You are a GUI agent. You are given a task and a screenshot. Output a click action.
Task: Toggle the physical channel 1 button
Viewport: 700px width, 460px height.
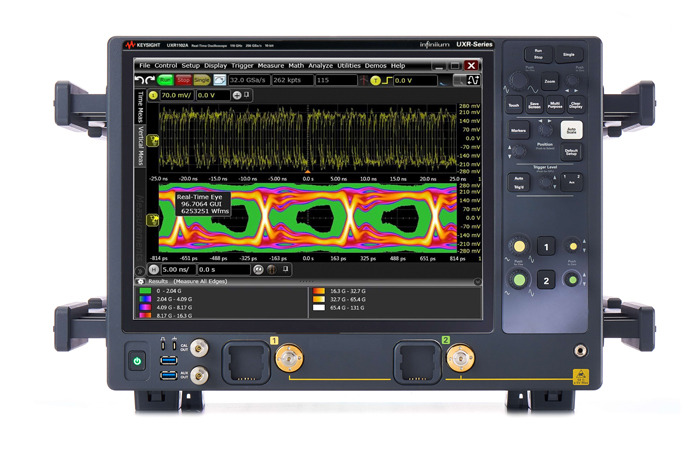(x=546, y=247)
